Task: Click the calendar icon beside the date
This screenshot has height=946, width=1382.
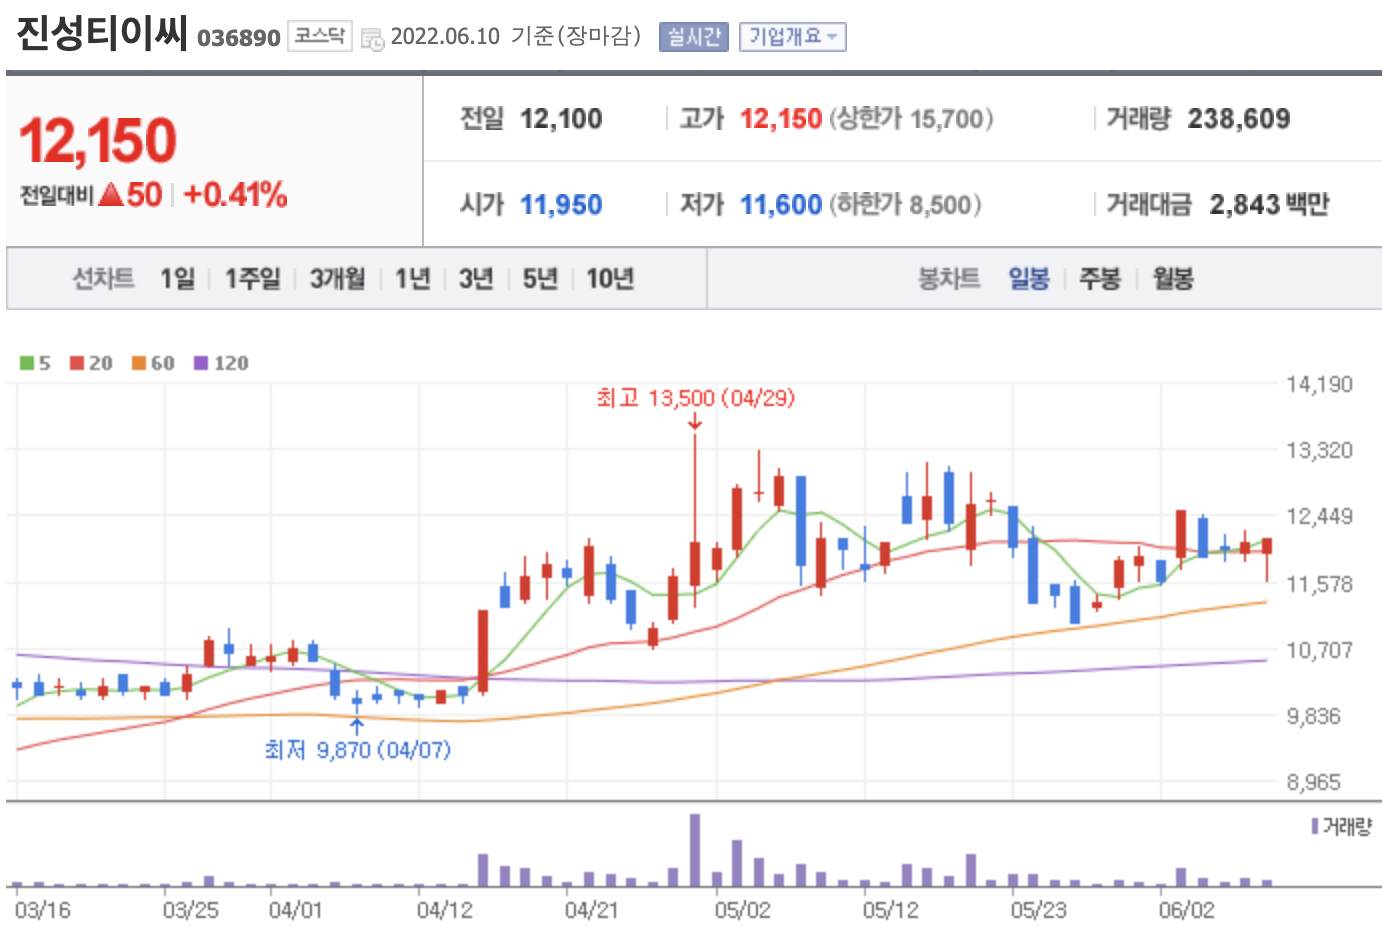Action: (372, 39)
